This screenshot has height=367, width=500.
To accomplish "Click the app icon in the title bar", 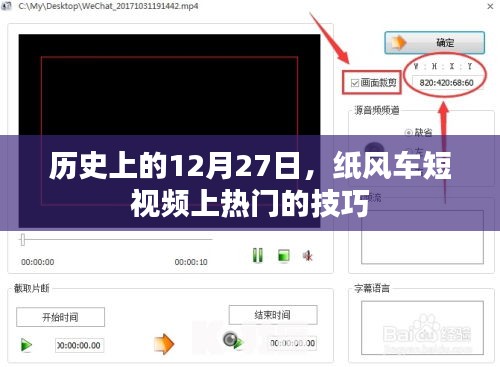I will (6, 6).
